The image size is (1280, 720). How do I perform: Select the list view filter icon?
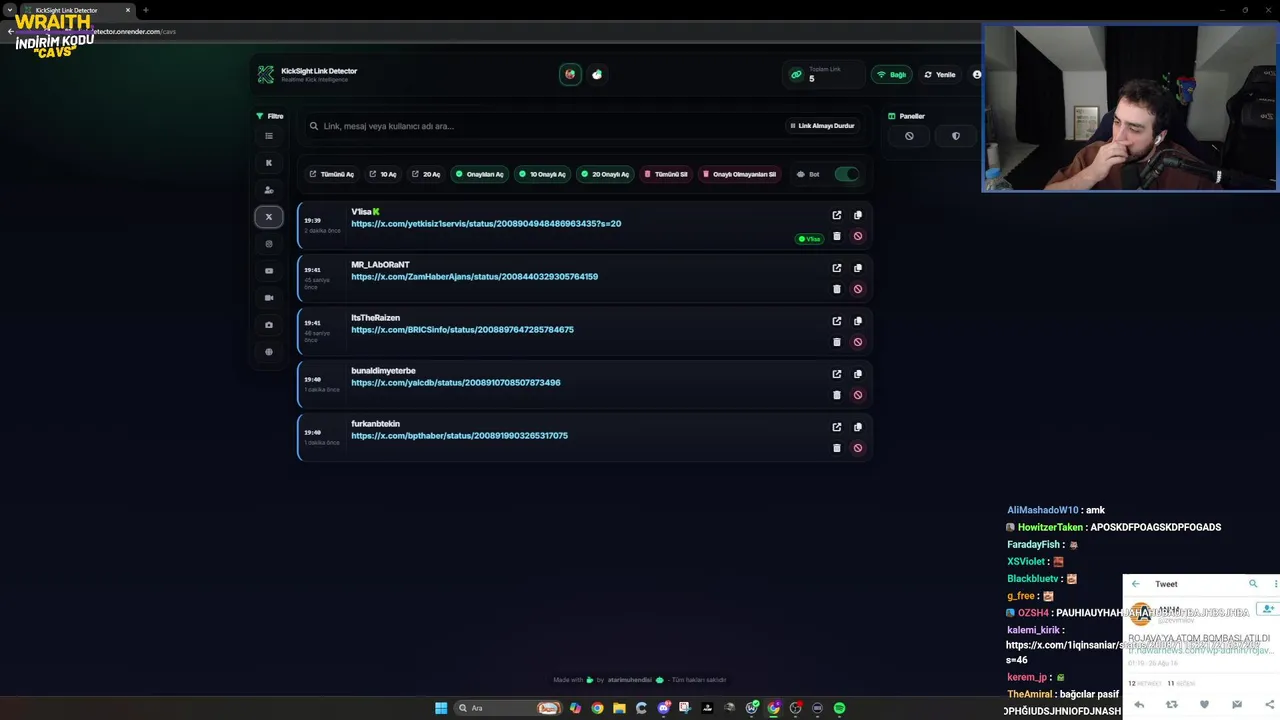268,136
